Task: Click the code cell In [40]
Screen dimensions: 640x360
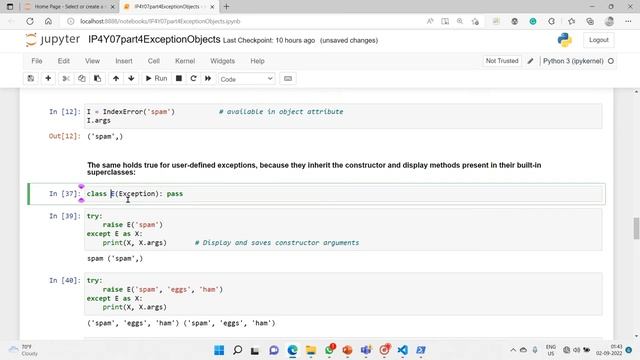Action: coord(343,294)
